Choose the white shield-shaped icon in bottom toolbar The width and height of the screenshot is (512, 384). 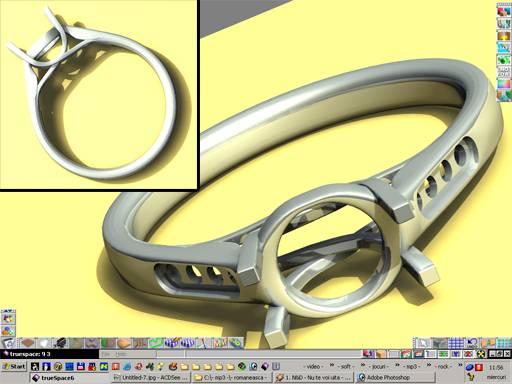coord(44,343)
